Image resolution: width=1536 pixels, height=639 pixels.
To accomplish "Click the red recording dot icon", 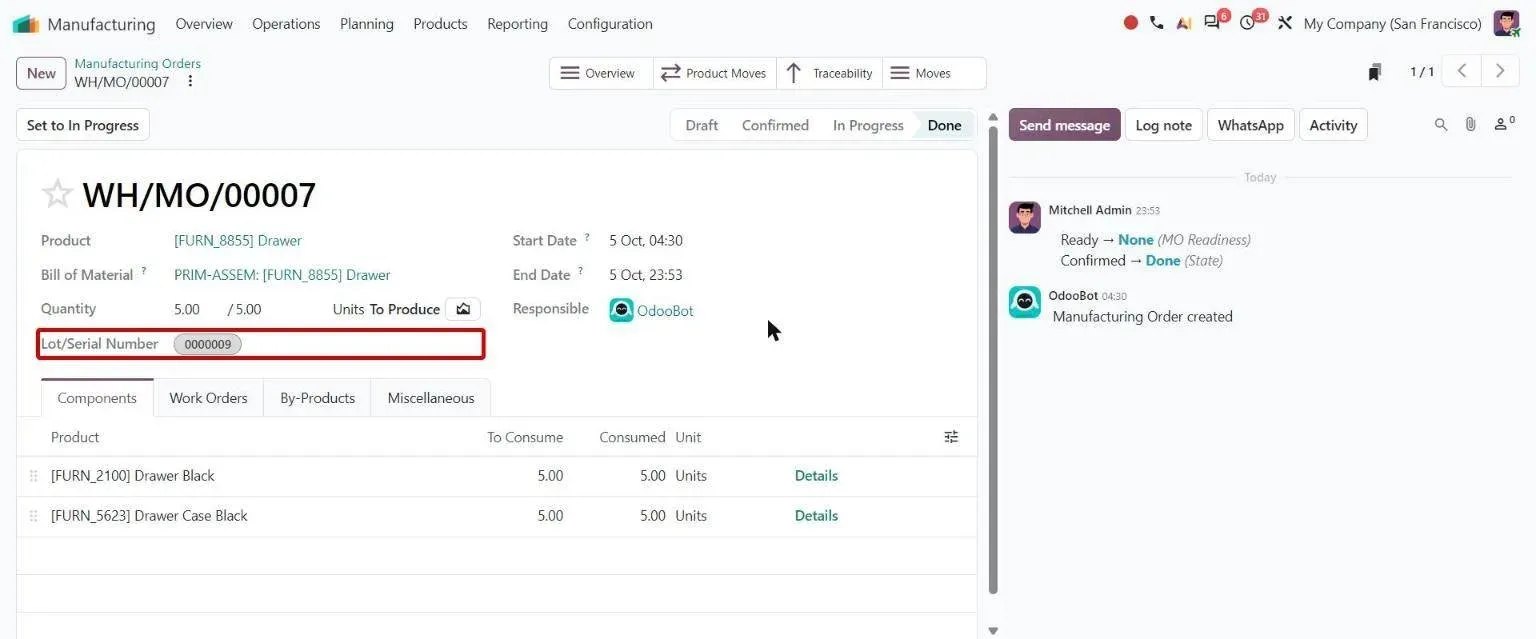I will 1131,23.
